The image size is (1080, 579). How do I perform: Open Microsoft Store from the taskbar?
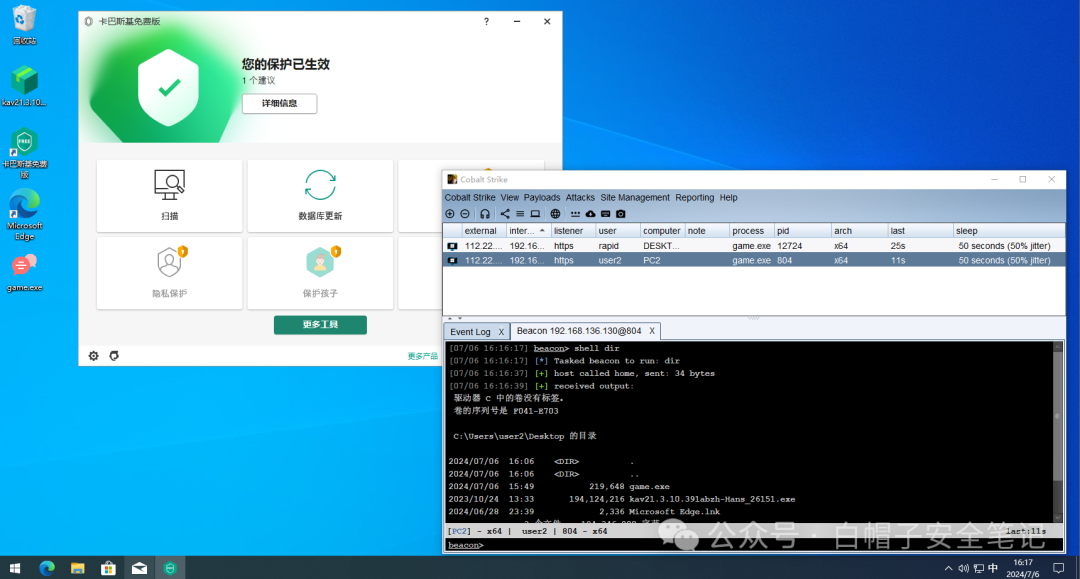[108, 568]
